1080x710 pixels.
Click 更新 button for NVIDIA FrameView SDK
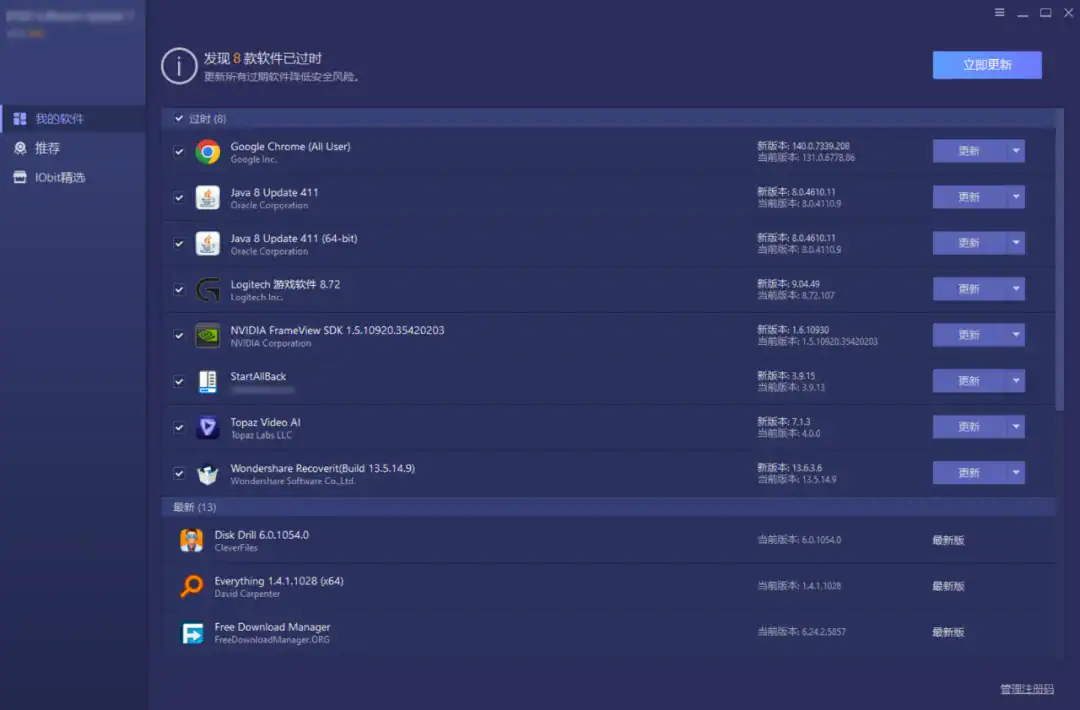pos(969,335)
